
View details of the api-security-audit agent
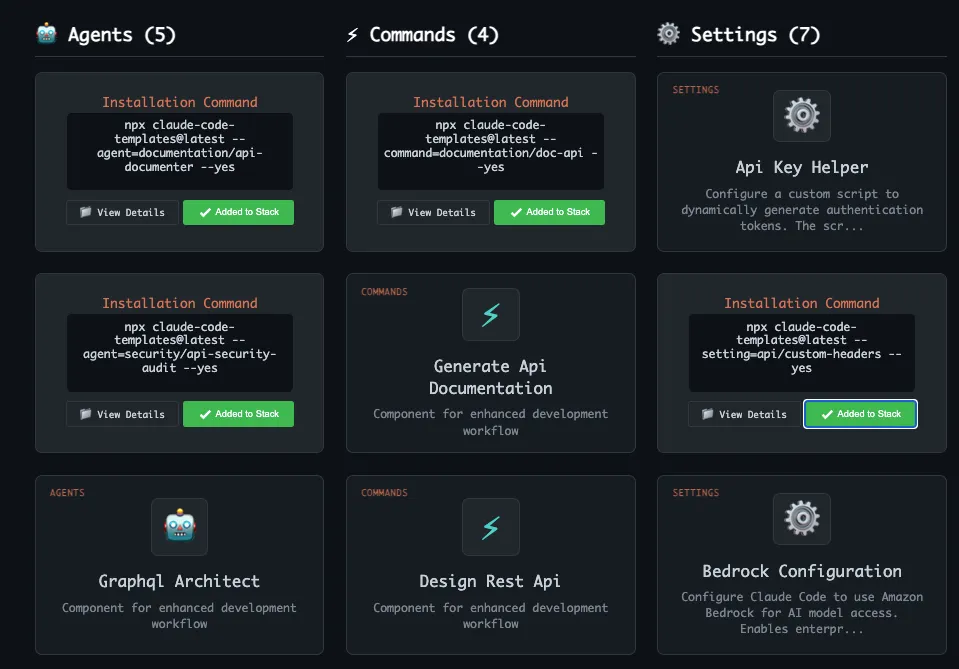(x=122, y=414)
